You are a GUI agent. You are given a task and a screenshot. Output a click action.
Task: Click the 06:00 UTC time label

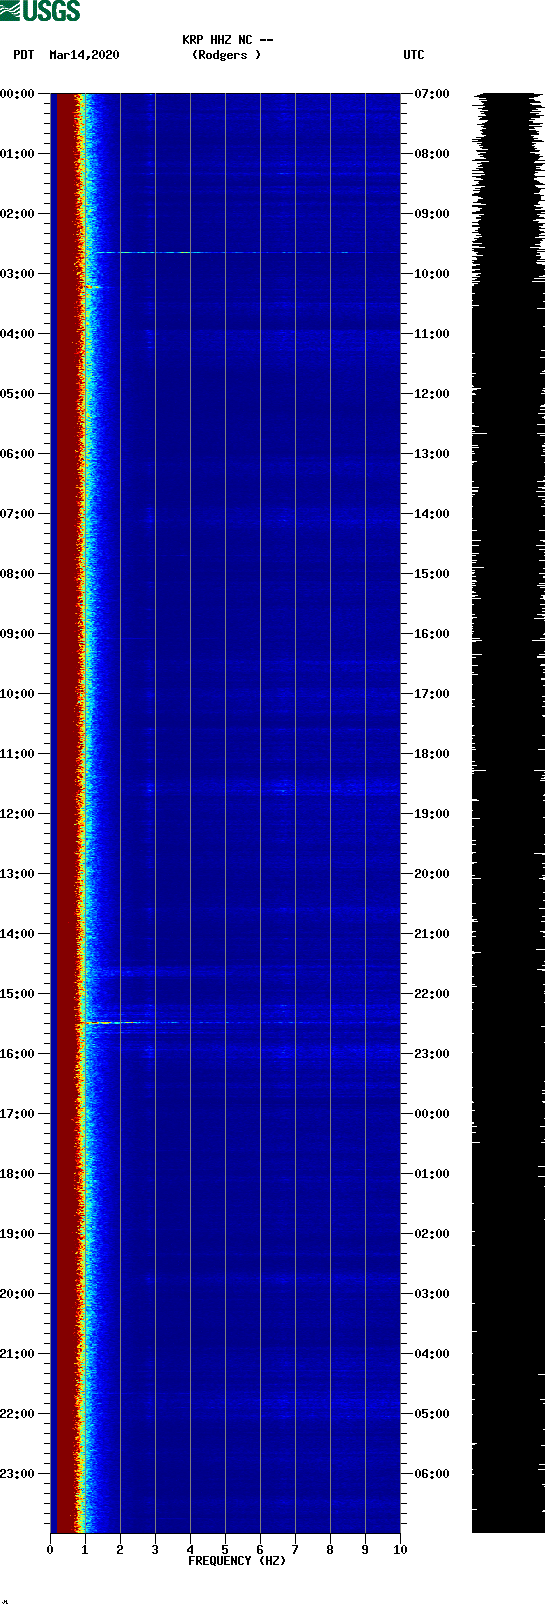tap(432, 1474)
